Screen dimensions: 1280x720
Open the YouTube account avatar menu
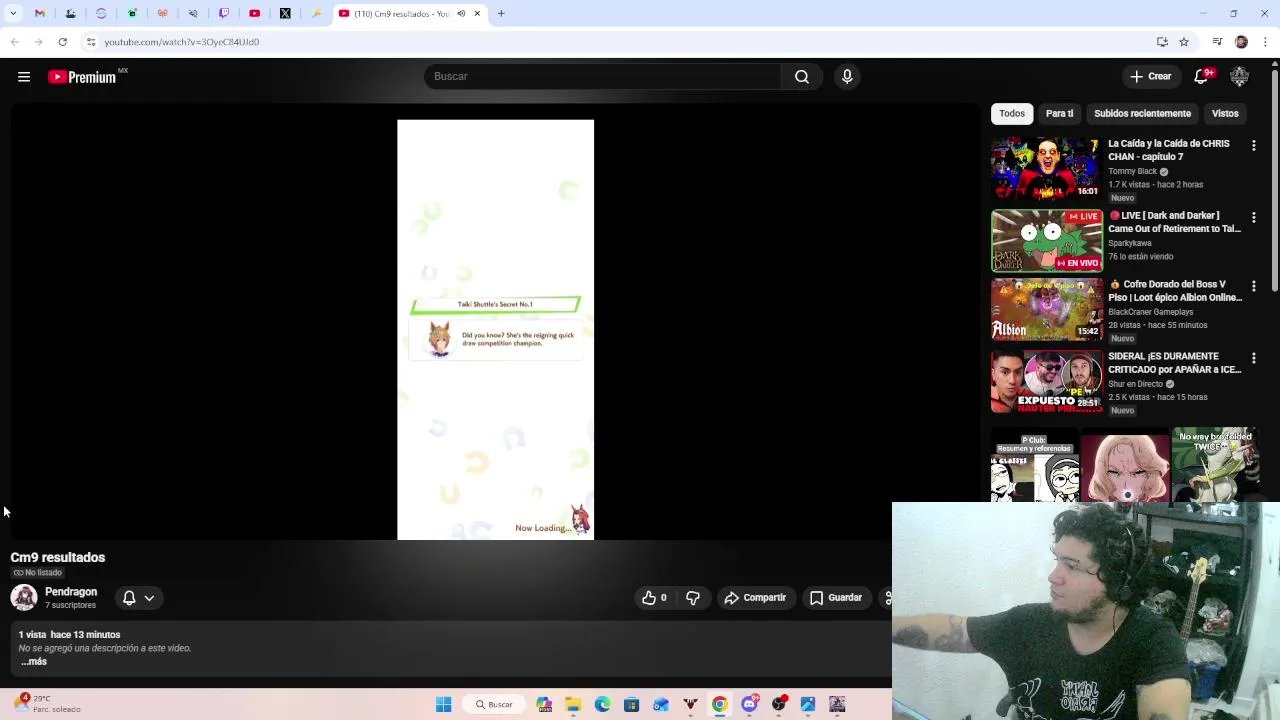point(1240,77)
